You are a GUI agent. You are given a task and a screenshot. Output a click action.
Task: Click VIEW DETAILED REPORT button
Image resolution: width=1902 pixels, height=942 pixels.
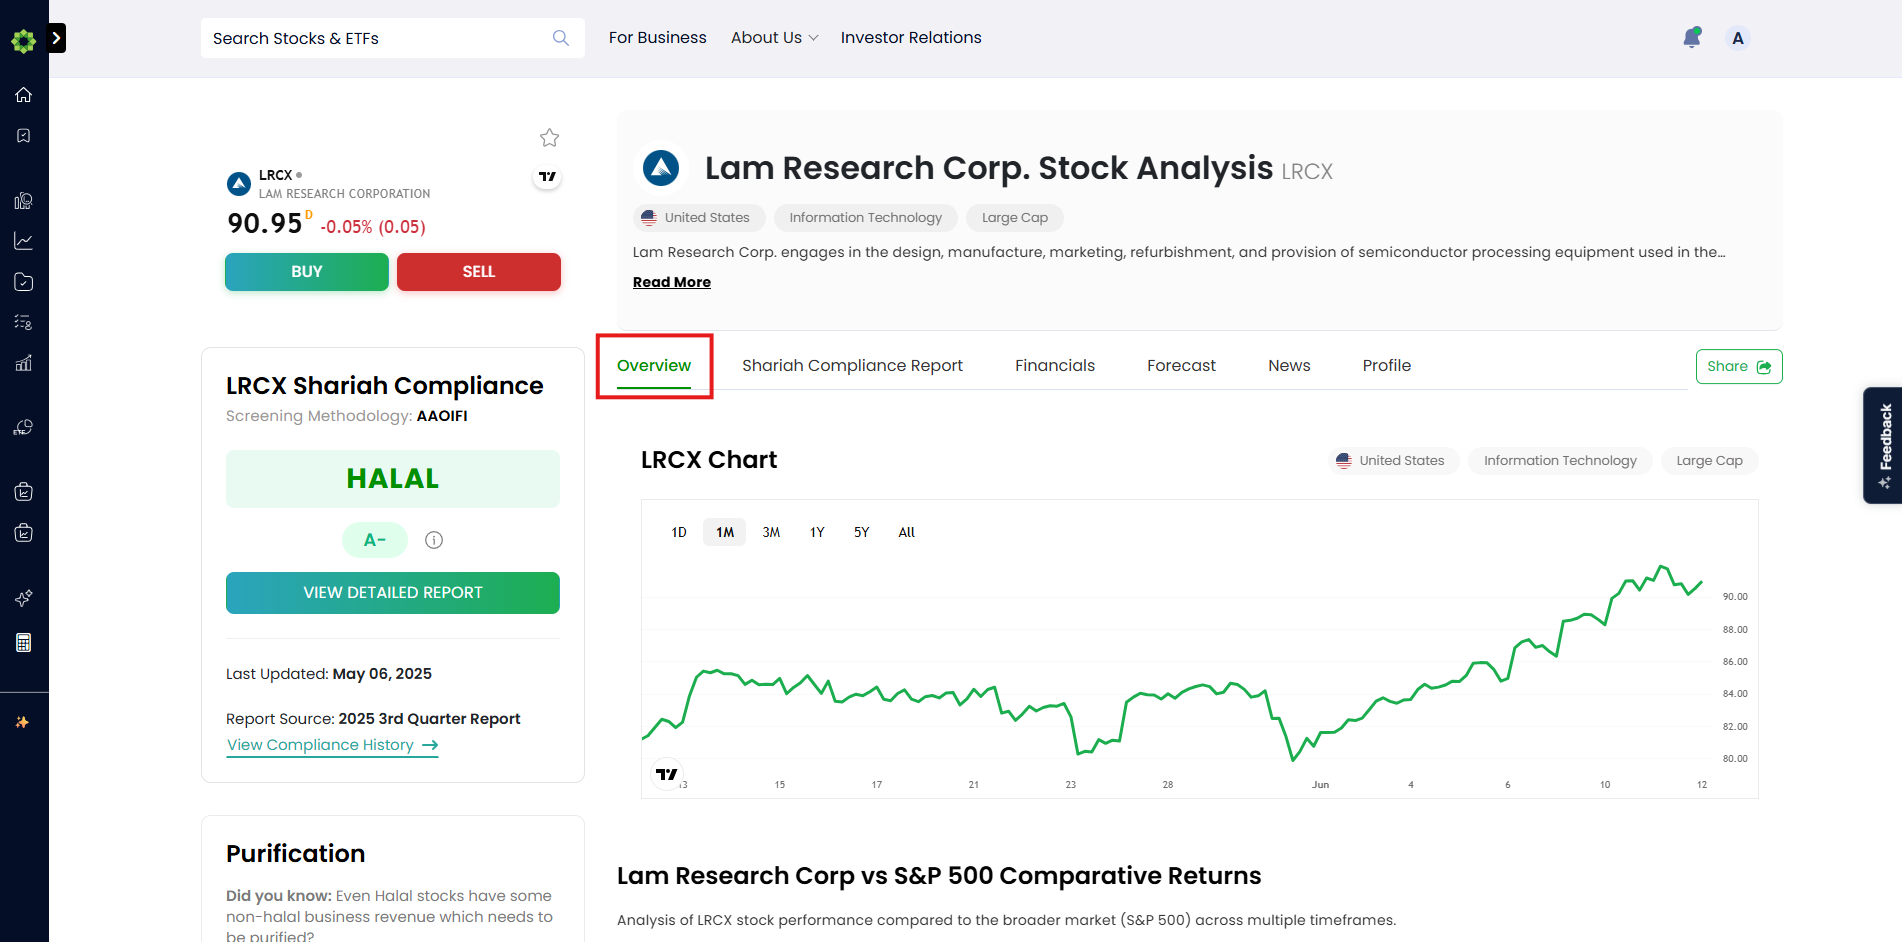(x=393, y=593)
